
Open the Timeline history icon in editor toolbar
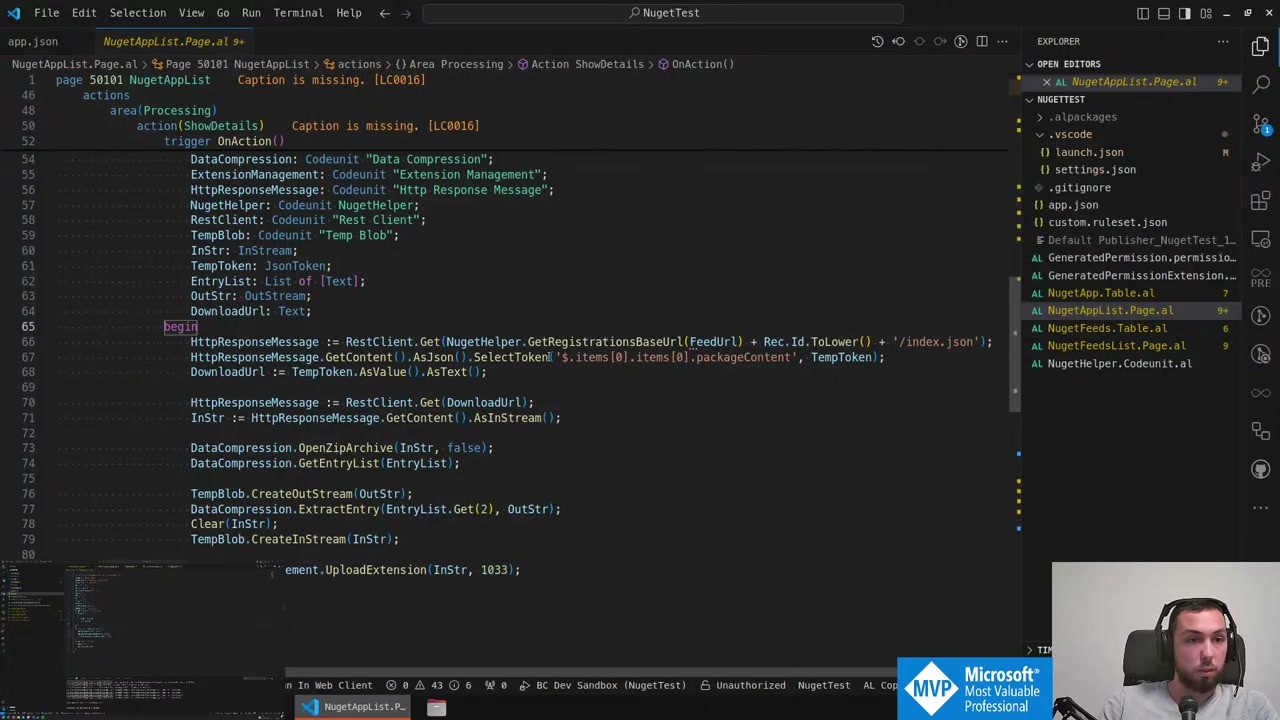[x=877, y=41]
